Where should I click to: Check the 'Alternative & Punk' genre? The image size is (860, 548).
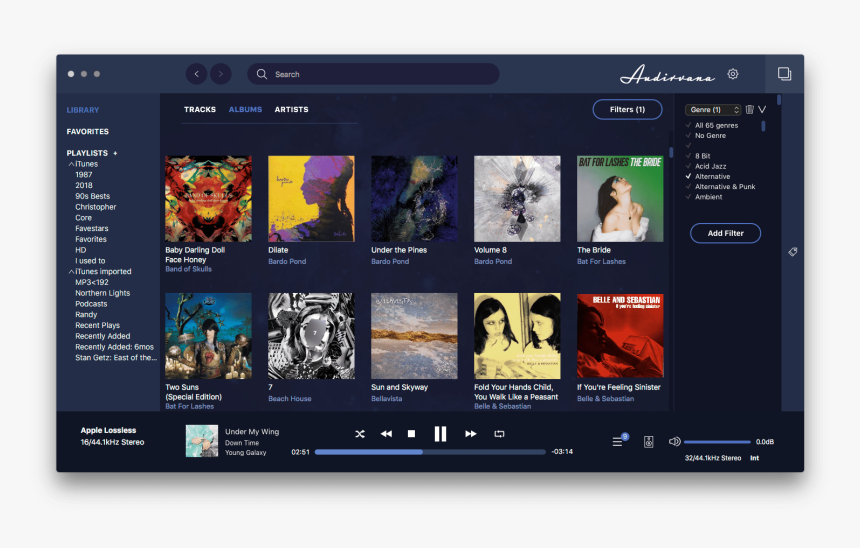click(688, 187)
